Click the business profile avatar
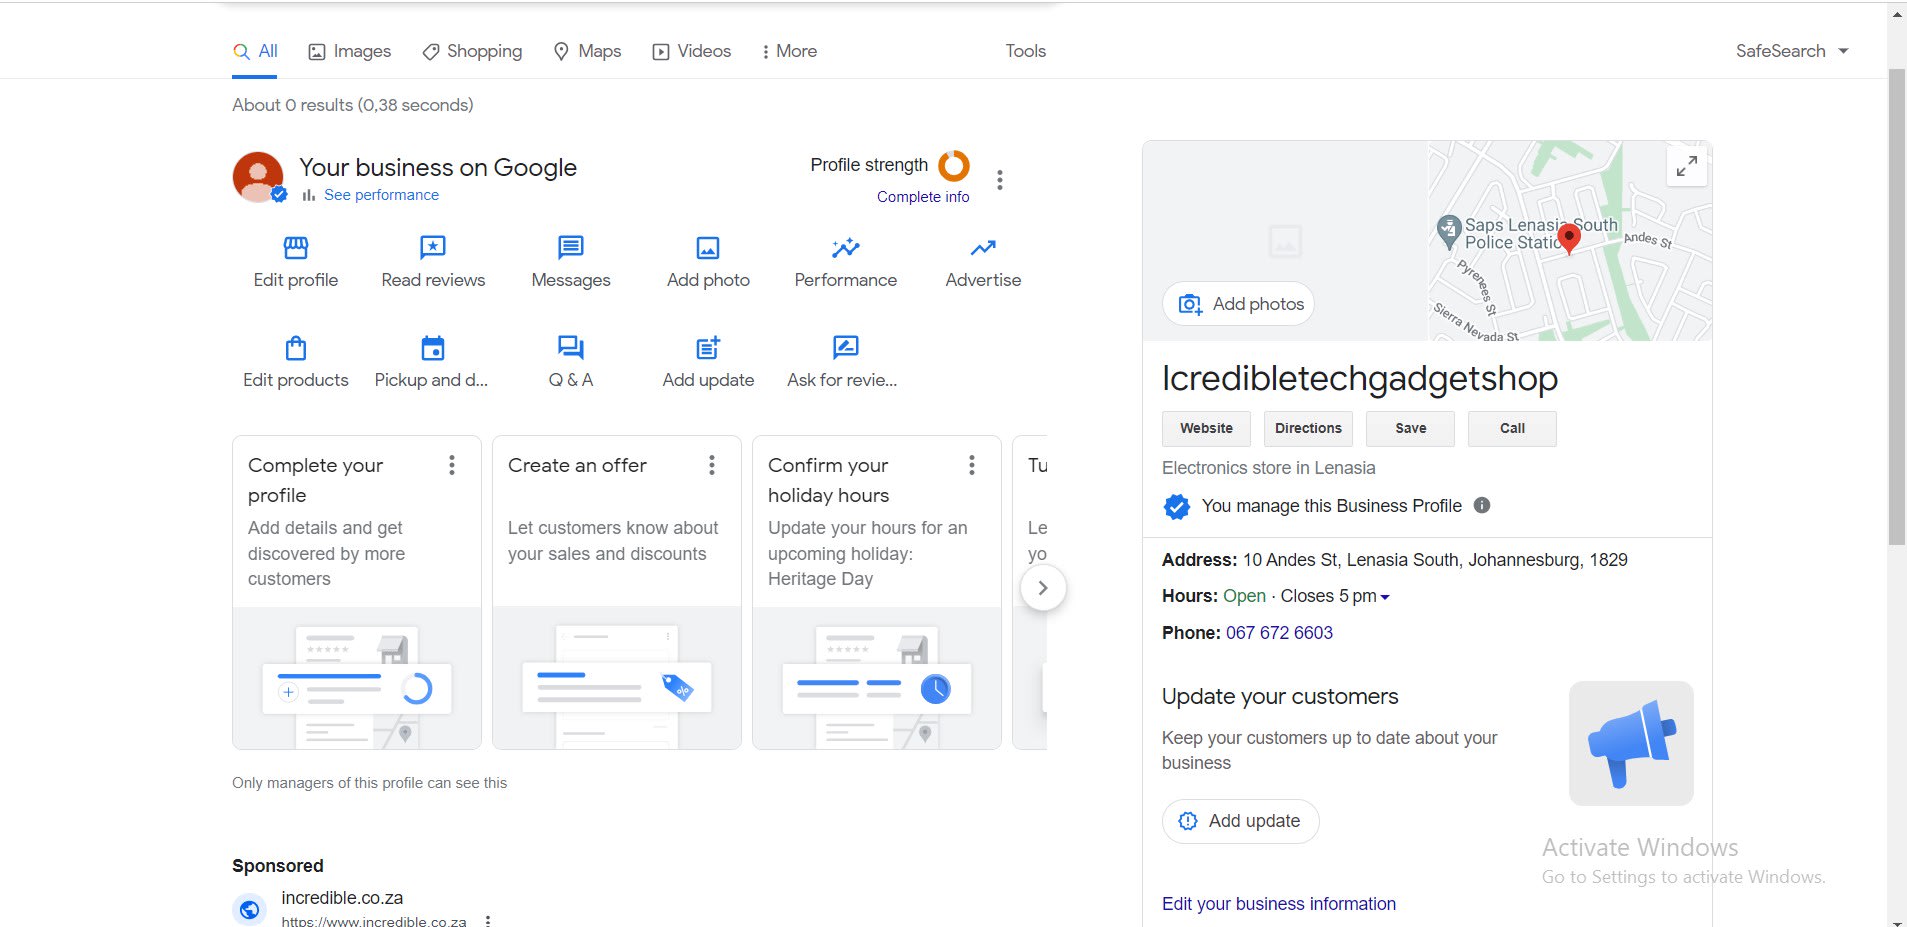The height and width of the screenshot is (927, 1907). click(258, 177)
